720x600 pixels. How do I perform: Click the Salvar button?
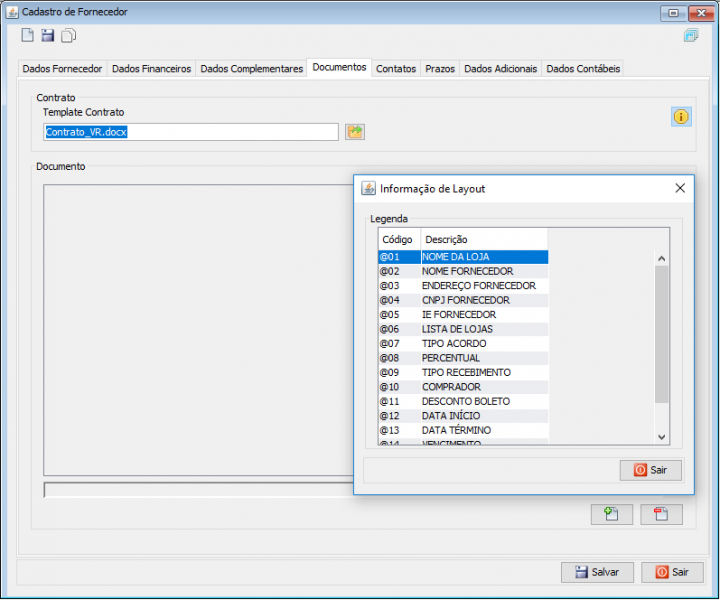point(597,572)
